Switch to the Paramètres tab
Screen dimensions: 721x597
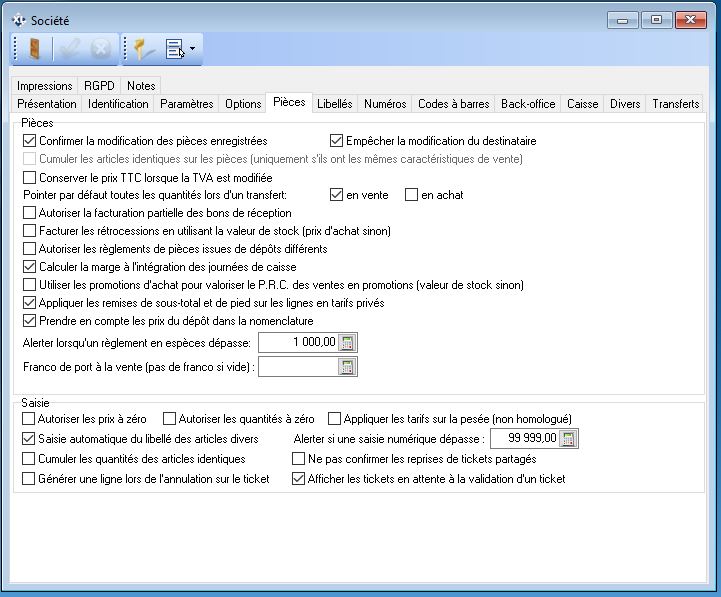187,104
